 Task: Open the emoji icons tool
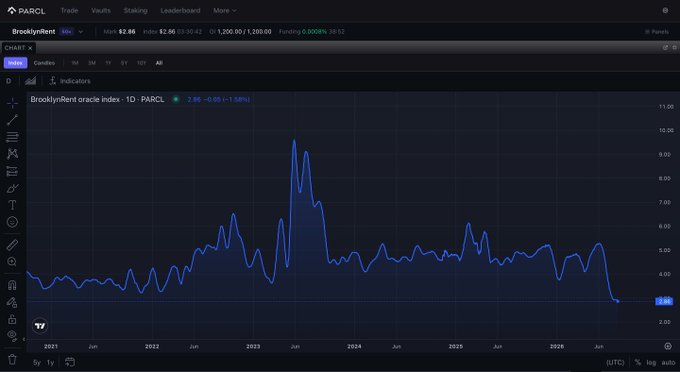pyautogui.click(x=12, y=222)
